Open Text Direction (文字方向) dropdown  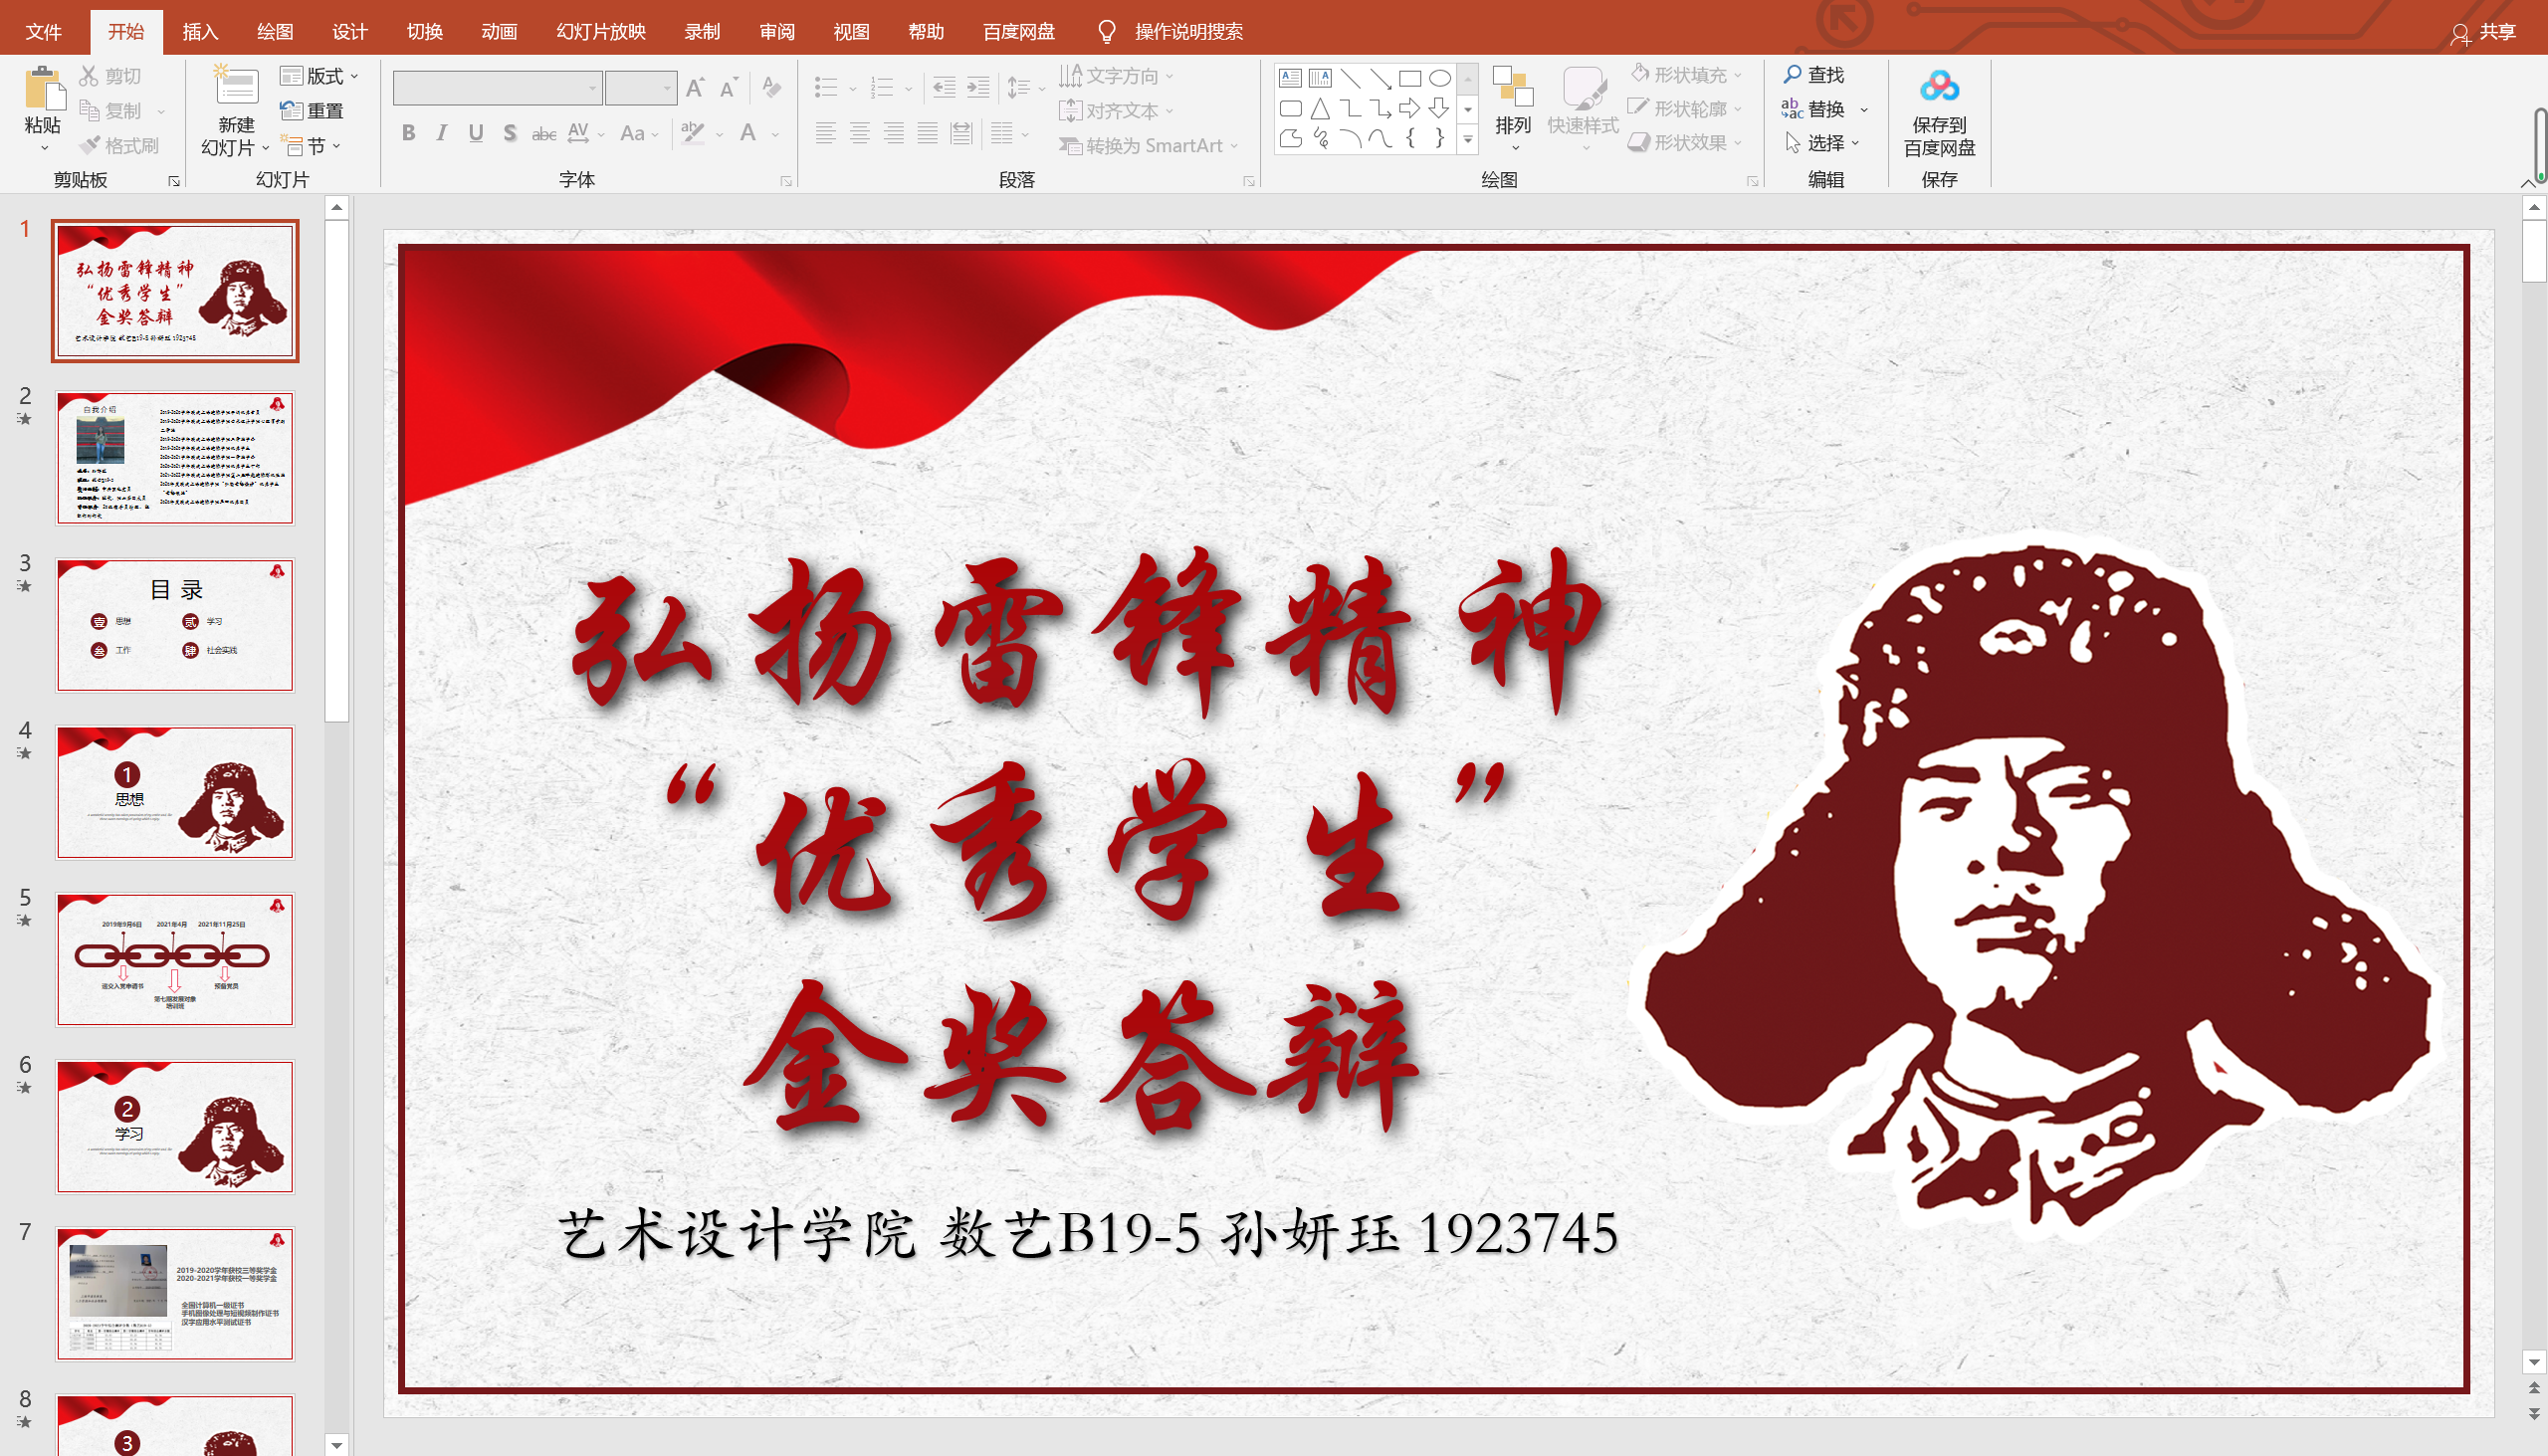(1117, 76)
